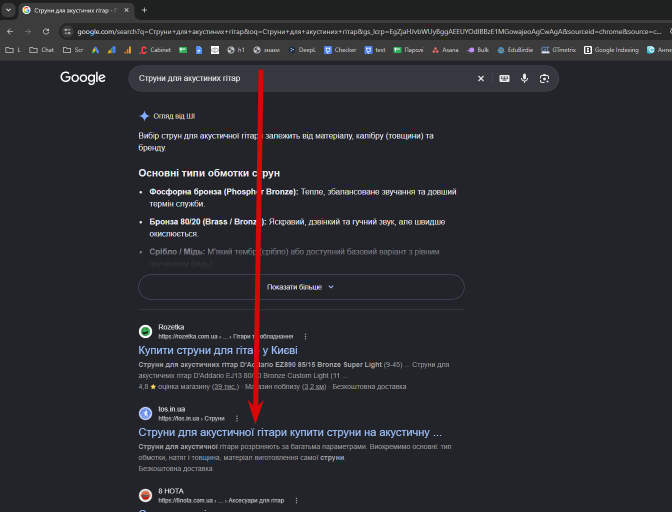This screenshot has width=672, height=512.
Task: Open the Scr bookmarks folder
Action: (73, 50)
